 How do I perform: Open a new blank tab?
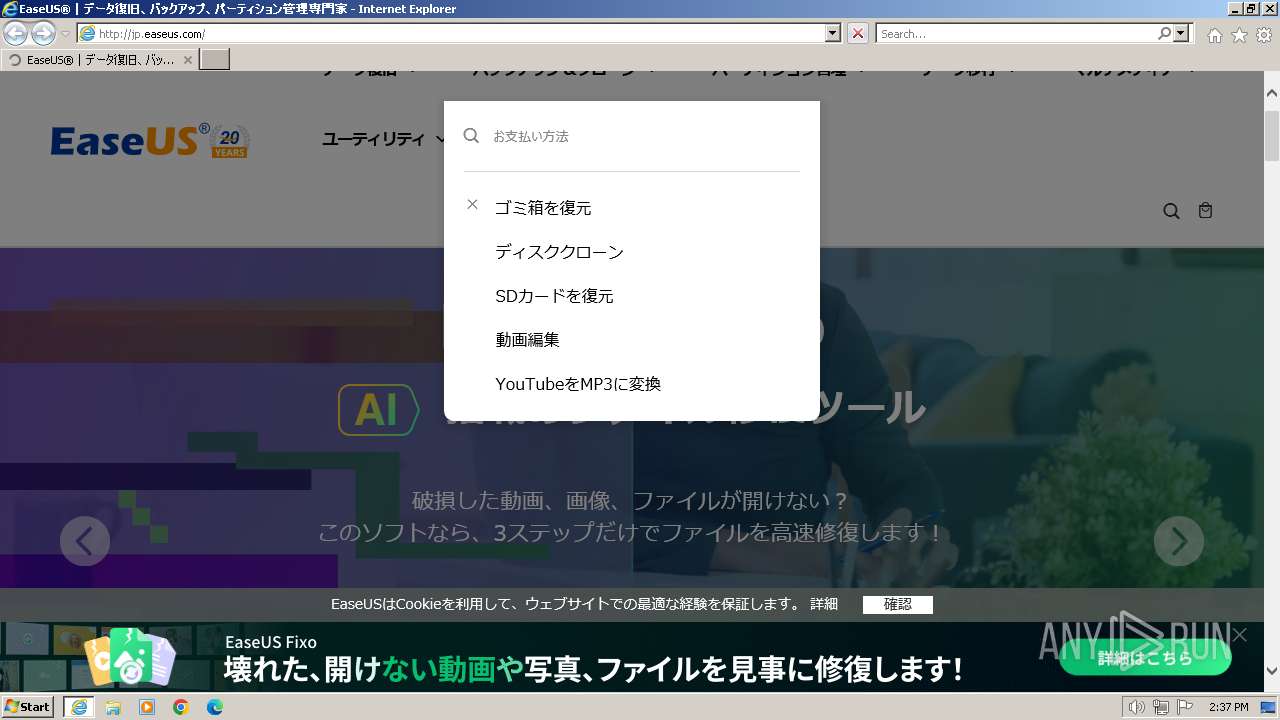pyautogui.click(x=215, y=60)
